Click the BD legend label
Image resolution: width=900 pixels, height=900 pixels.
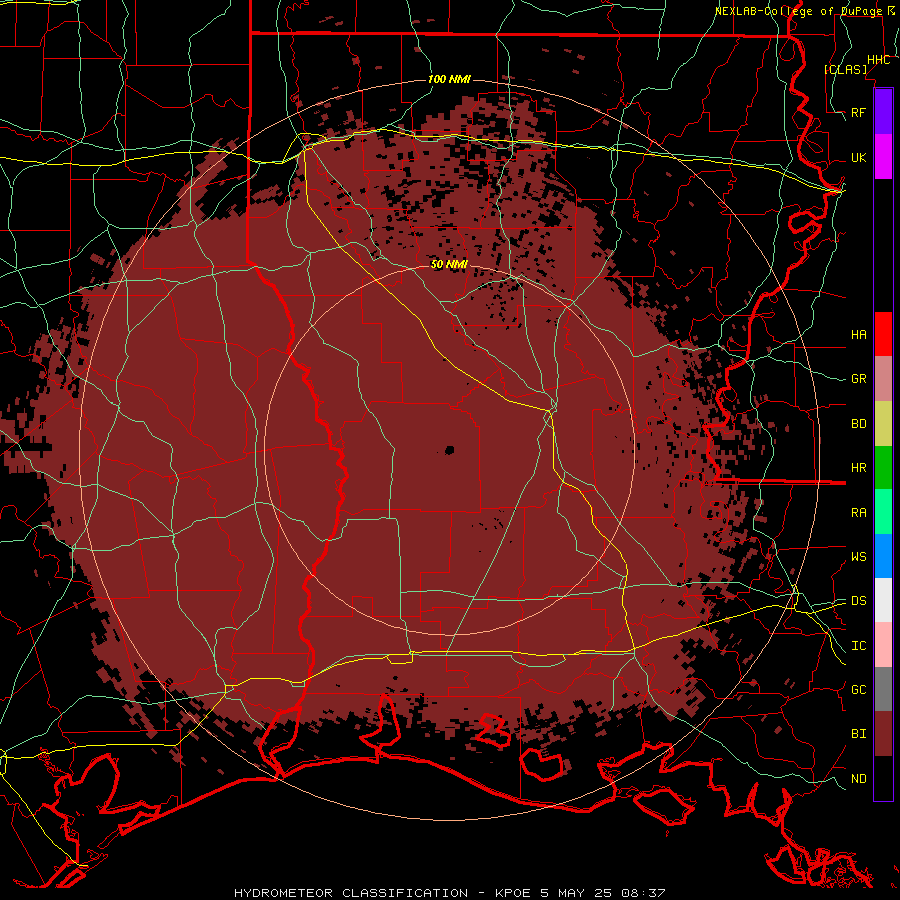pyautogui.click(x=858, y=424)
